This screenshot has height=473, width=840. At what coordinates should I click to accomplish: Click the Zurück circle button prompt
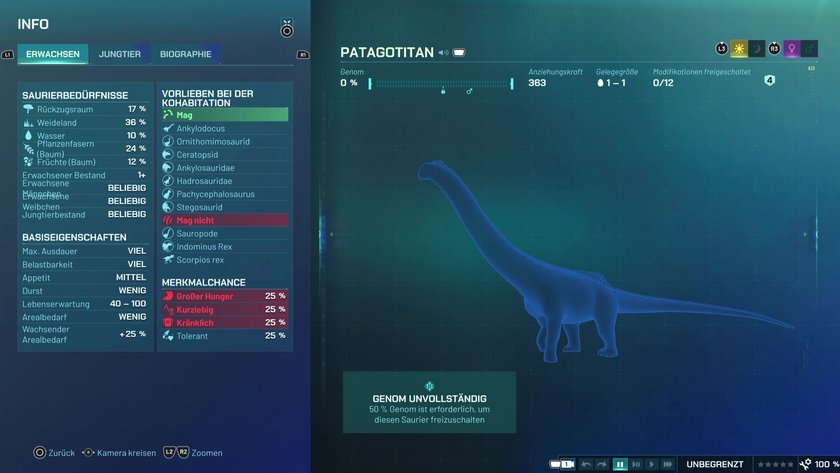tap(54, 453)
